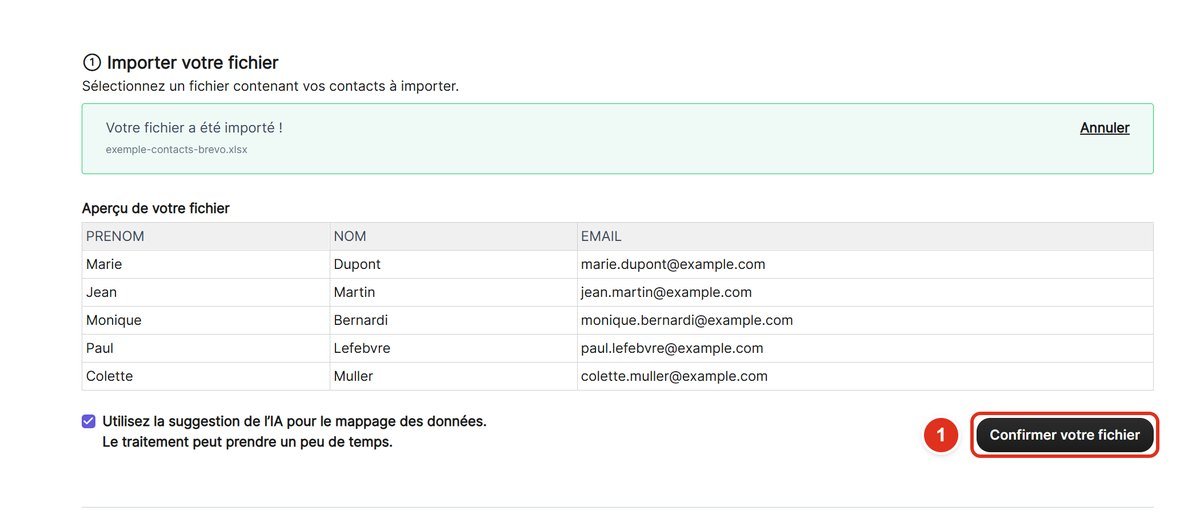Click the Annuler link
The image size is (1200, 531).
click(x=1105, y=128)
